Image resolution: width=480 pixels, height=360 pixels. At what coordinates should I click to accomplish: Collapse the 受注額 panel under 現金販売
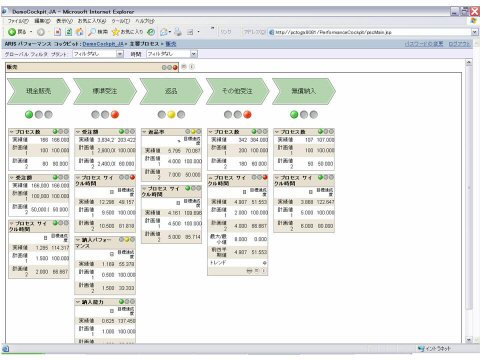(12, 178)
